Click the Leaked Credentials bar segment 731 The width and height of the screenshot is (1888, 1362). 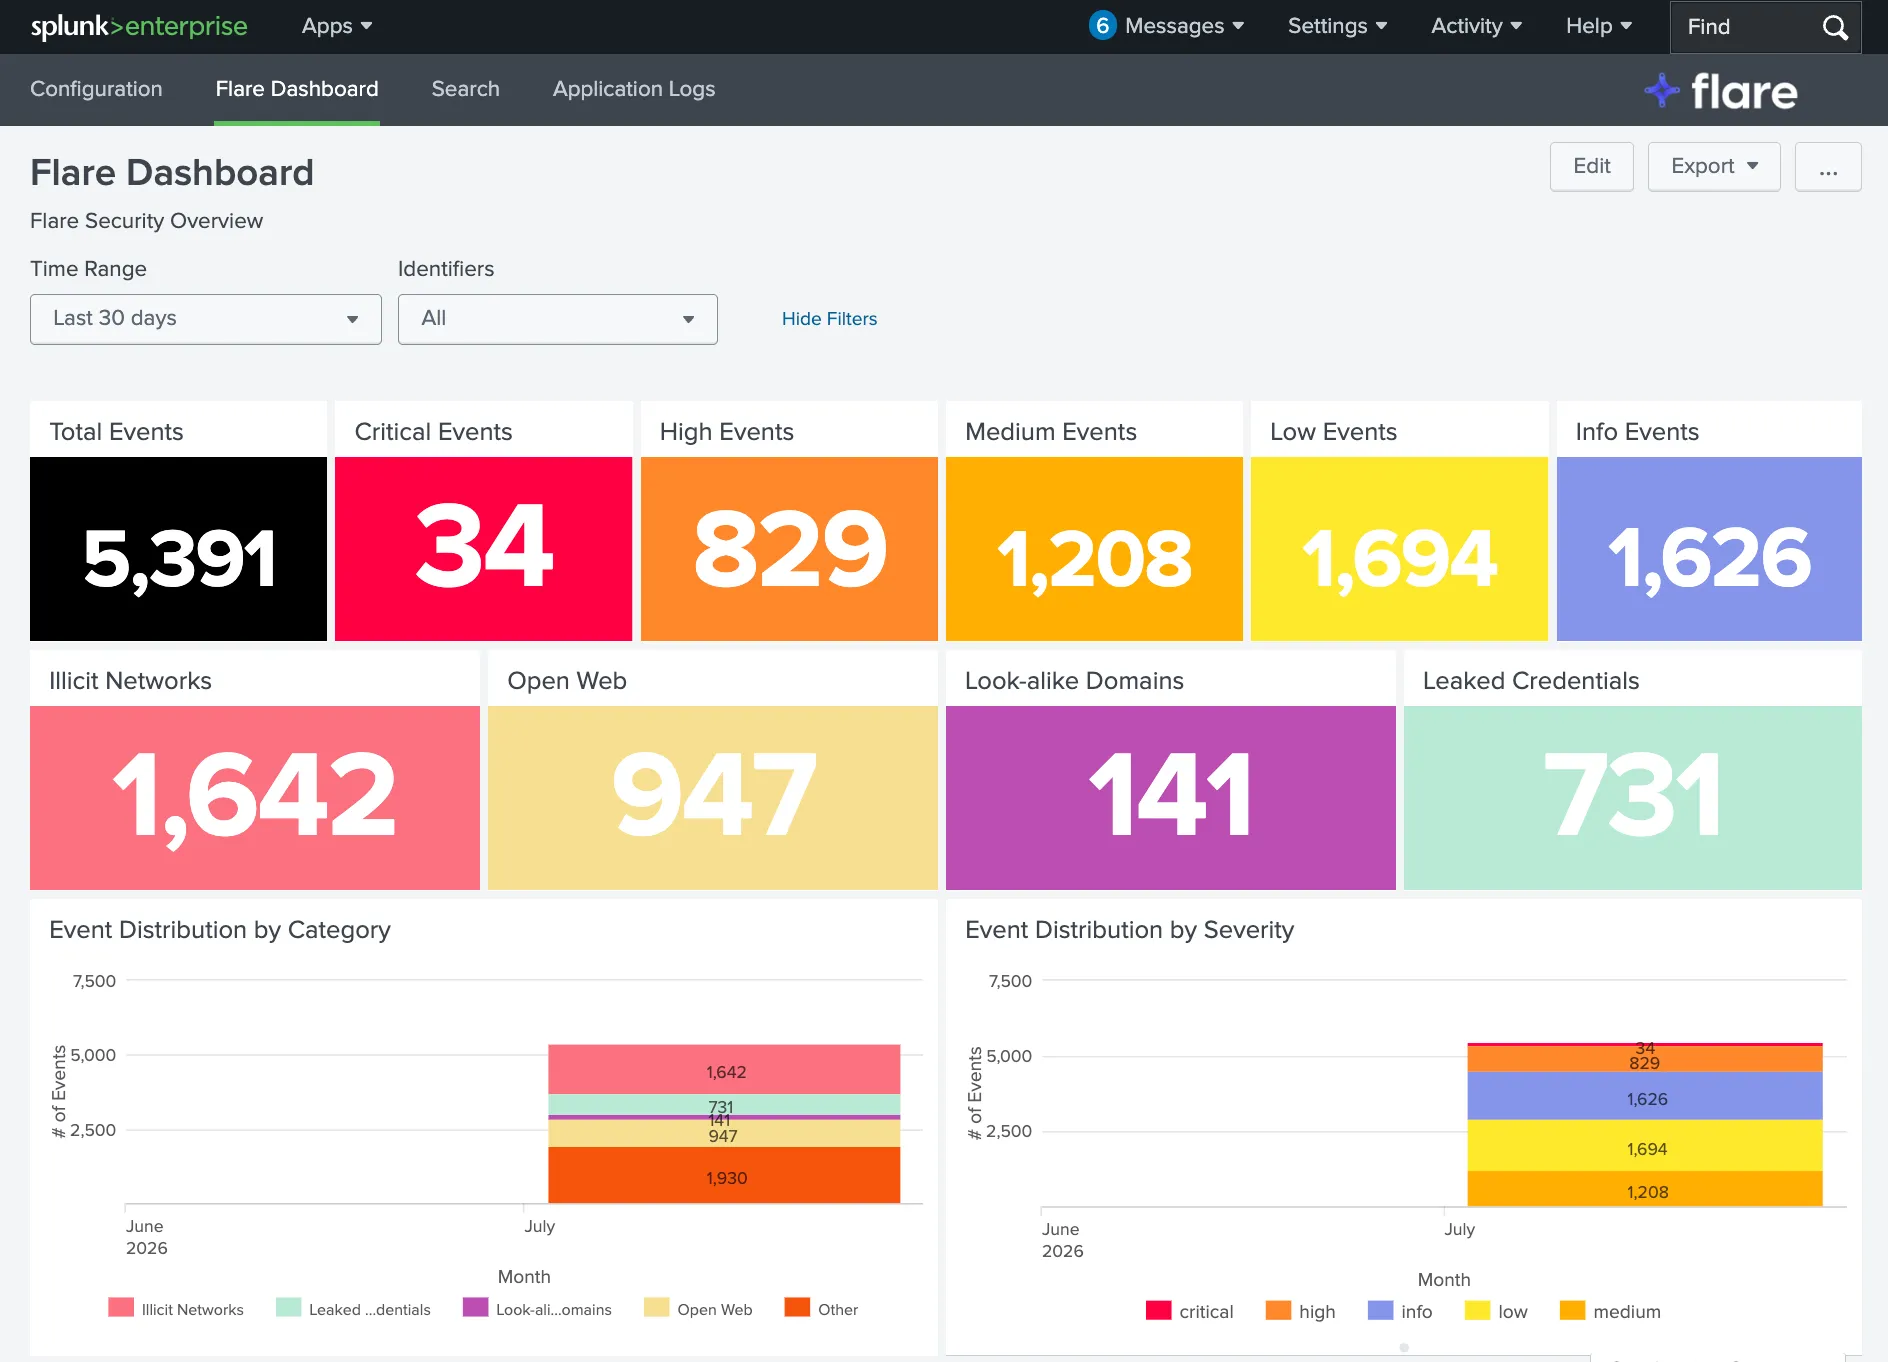click(x=724, y=1105)
